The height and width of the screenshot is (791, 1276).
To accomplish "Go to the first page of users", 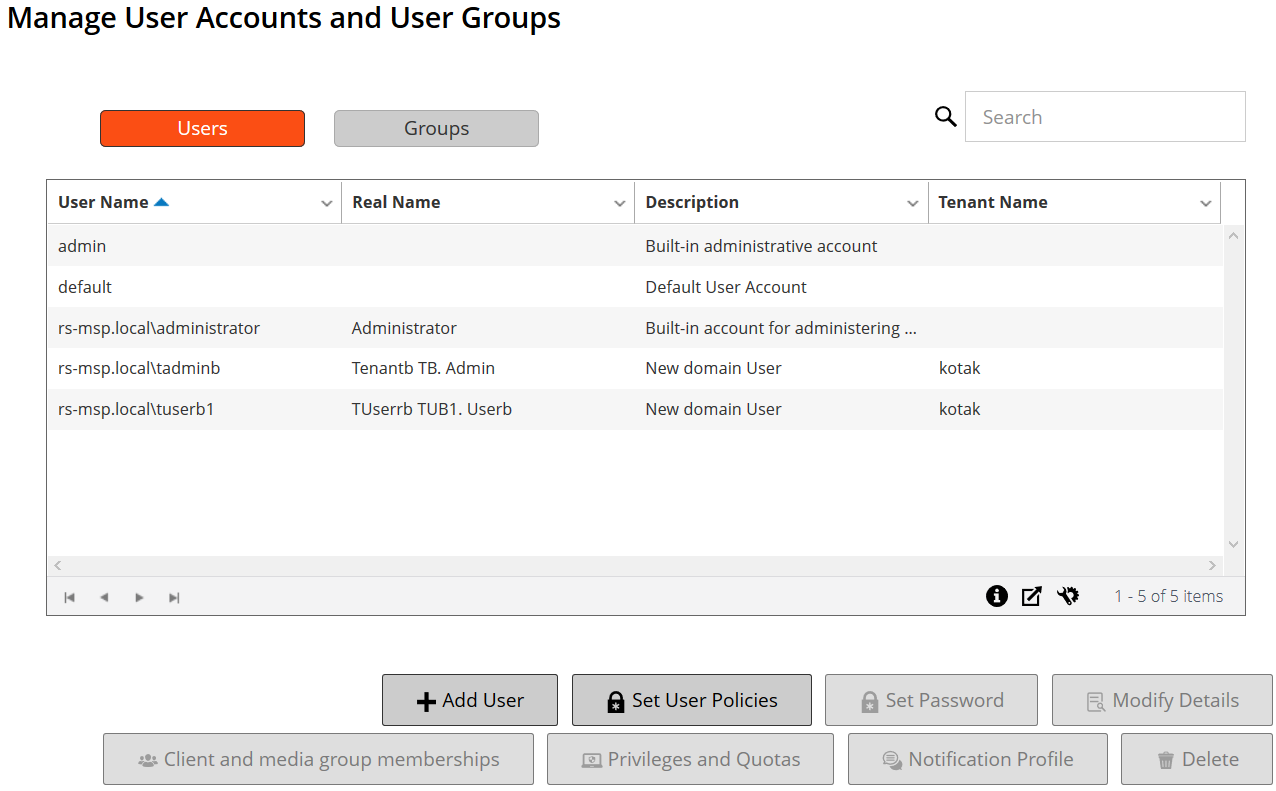I will [x=70, y=597].
